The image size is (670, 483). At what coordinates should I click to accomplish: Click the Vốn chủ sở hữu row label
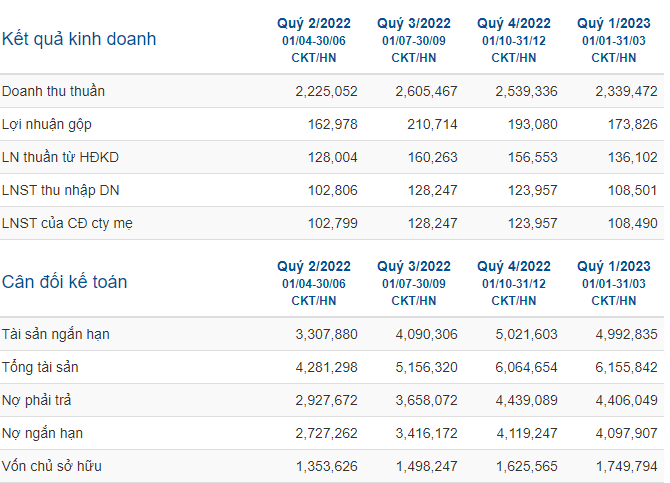(x=52, y=466)
